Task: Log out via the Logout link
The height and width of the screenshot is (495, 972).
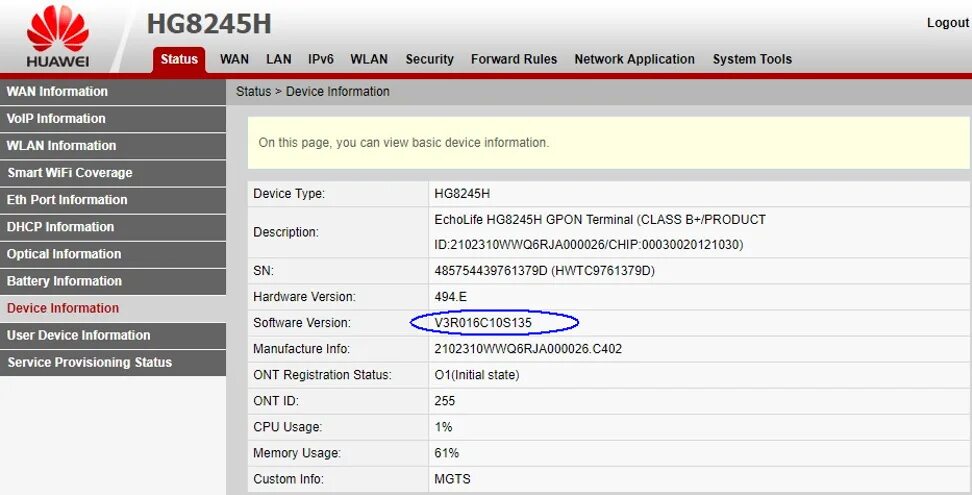Action: (948, 23)
